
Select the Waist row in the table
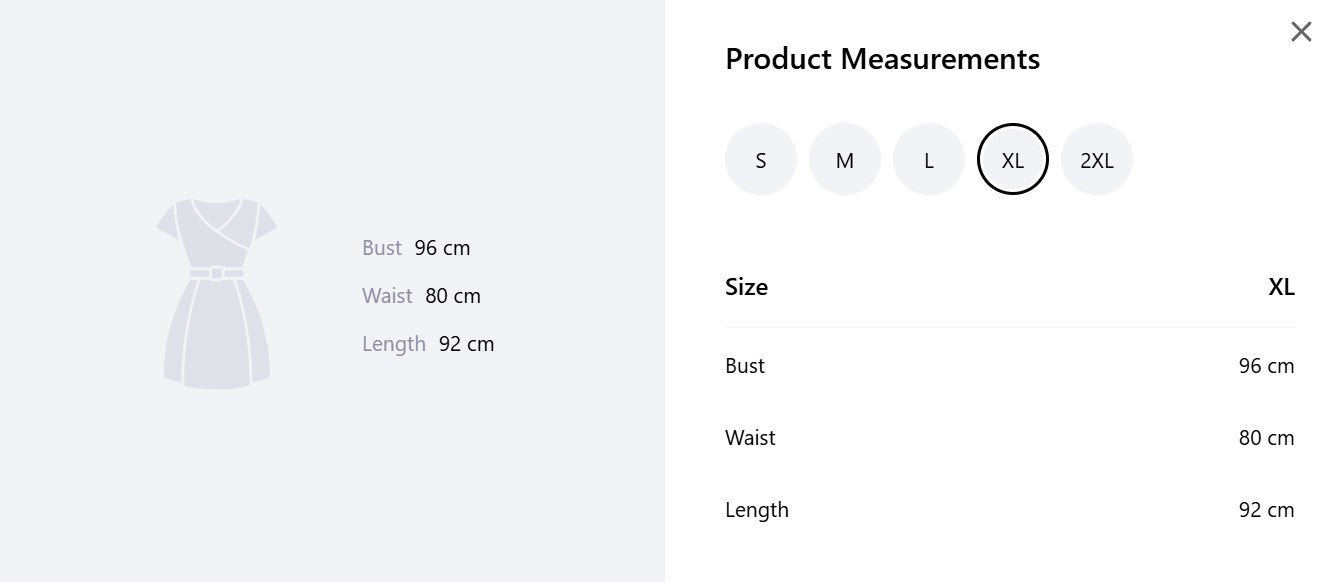pos(1010,438)
